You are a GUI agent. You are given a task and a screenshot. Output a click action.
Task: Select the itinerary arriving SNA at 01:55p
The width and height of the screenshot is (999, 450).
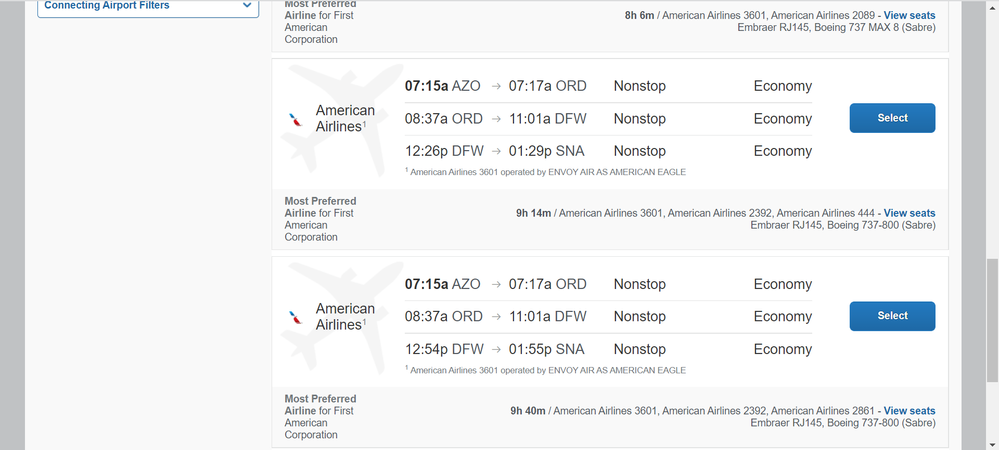(x=892, y=316)
